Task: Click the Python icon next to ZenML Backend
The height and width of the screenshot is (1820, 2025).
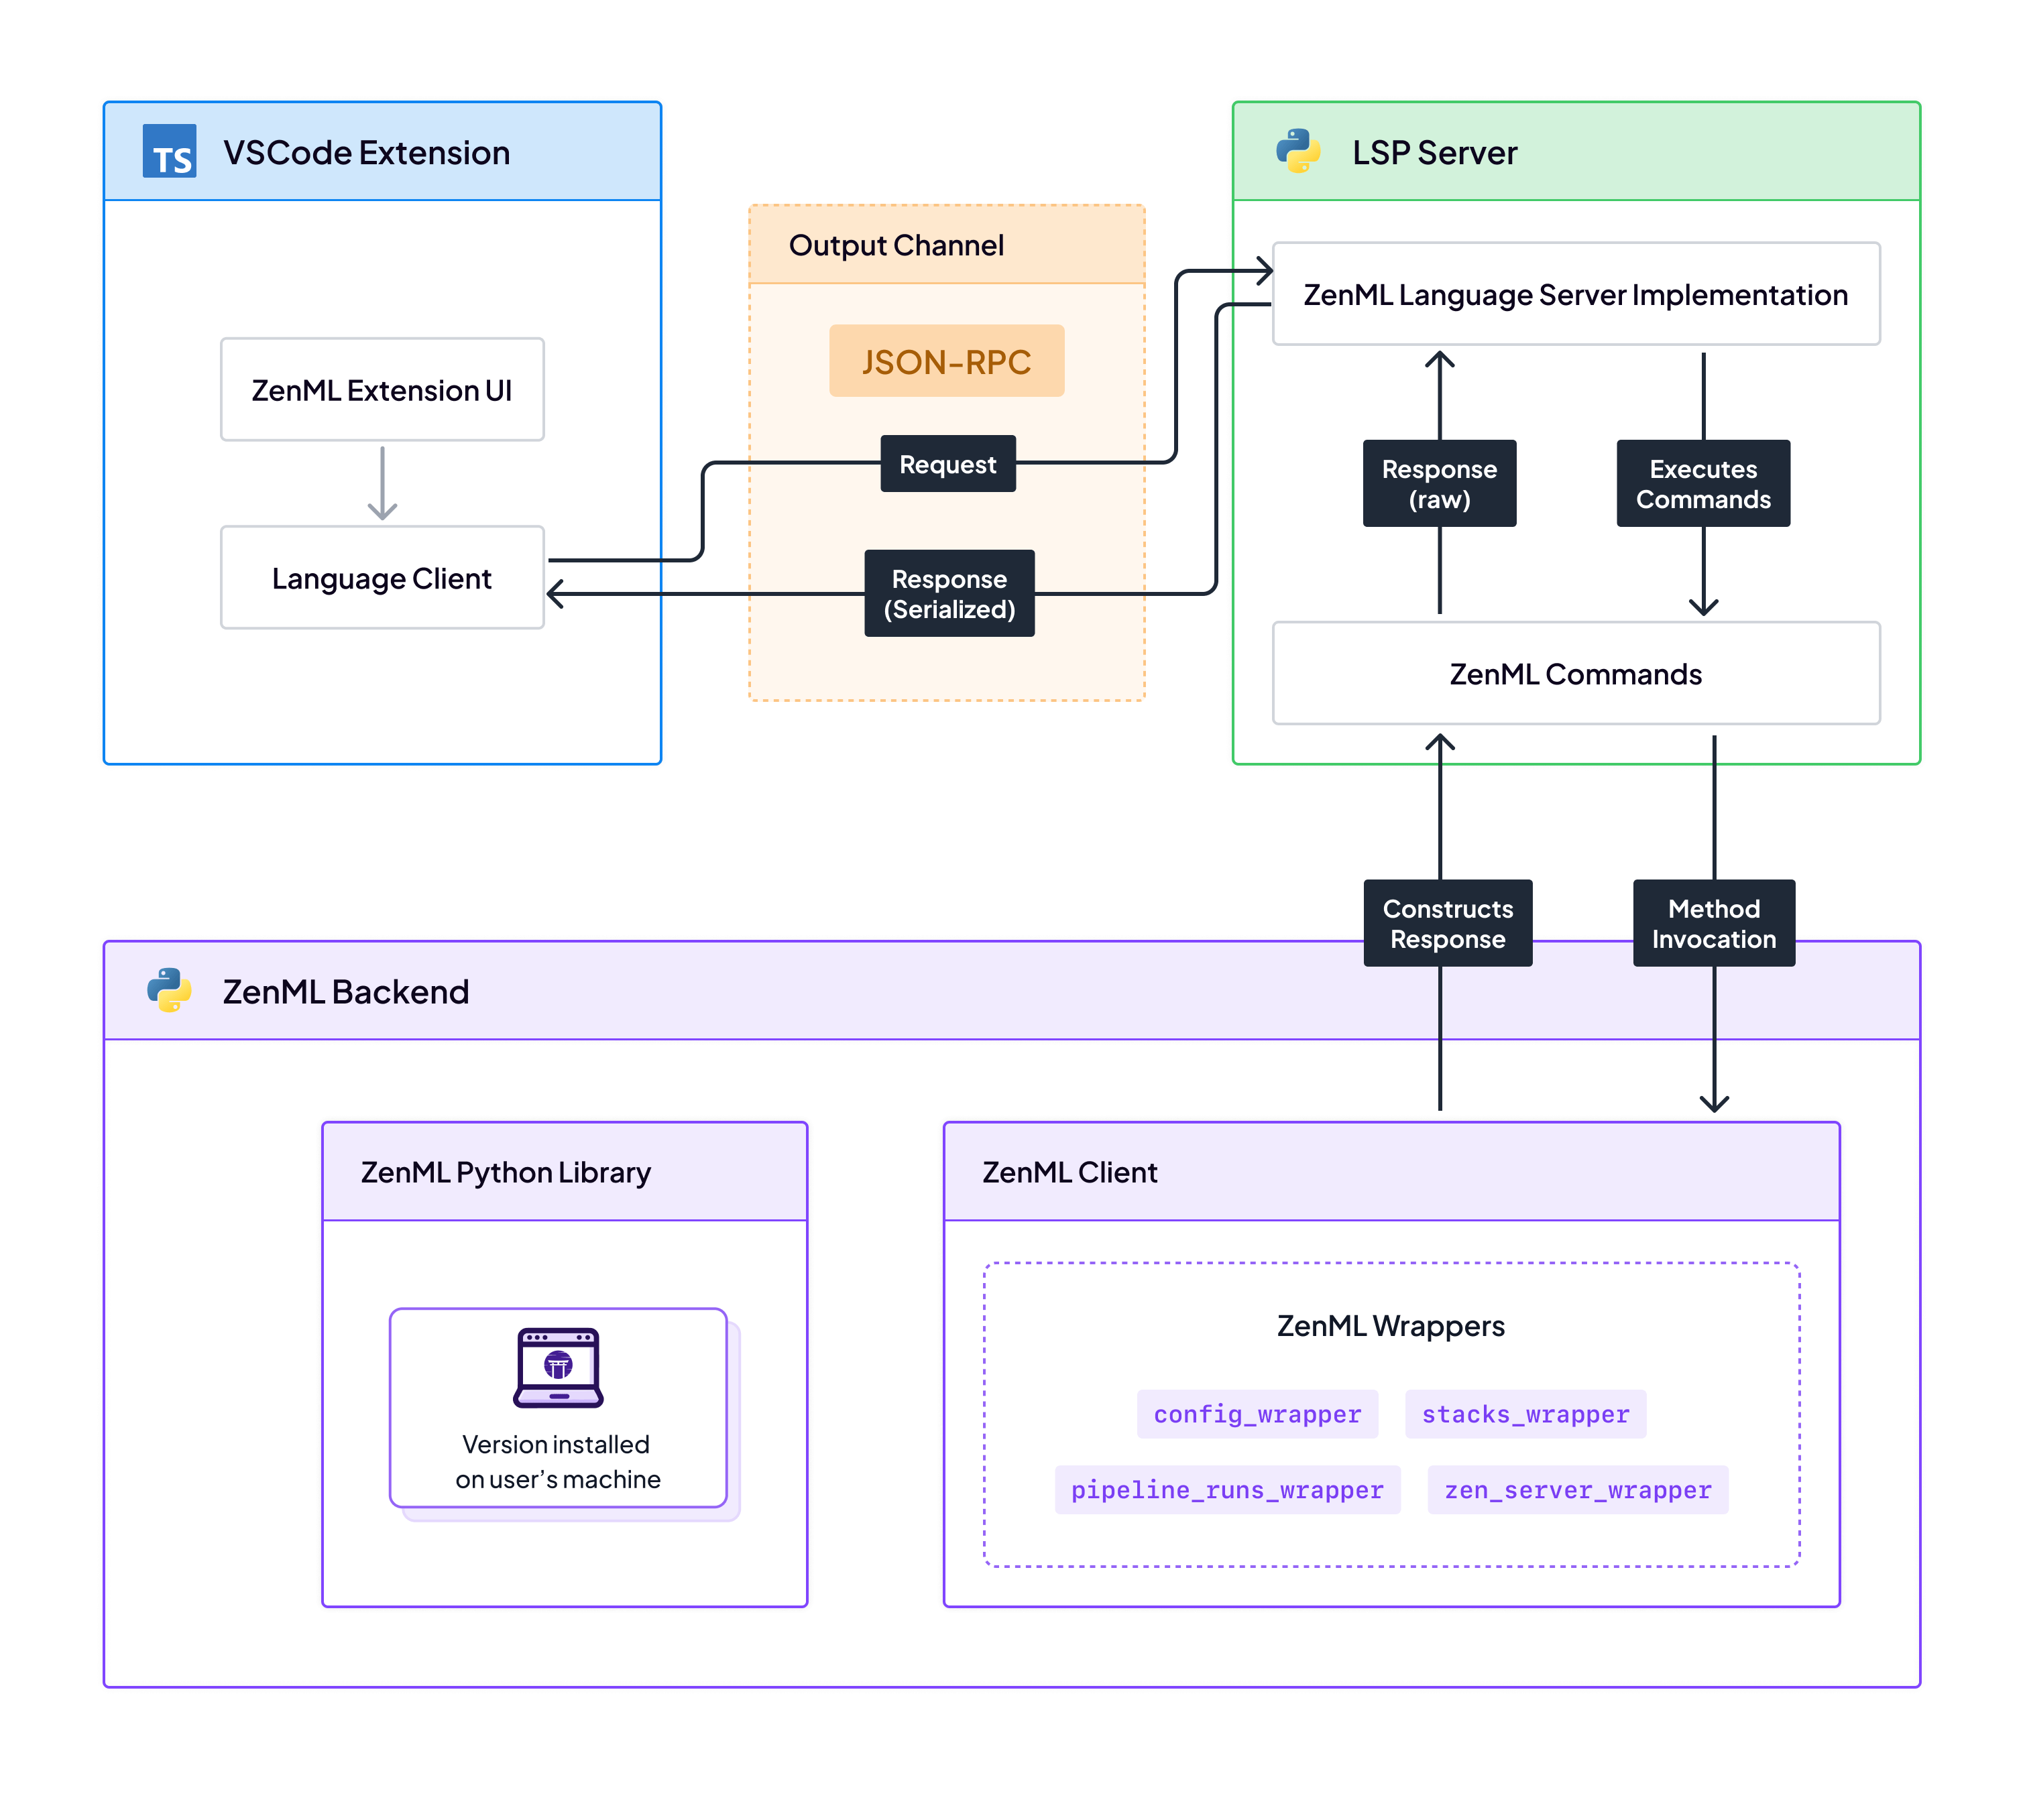Action: coord(168,991)
